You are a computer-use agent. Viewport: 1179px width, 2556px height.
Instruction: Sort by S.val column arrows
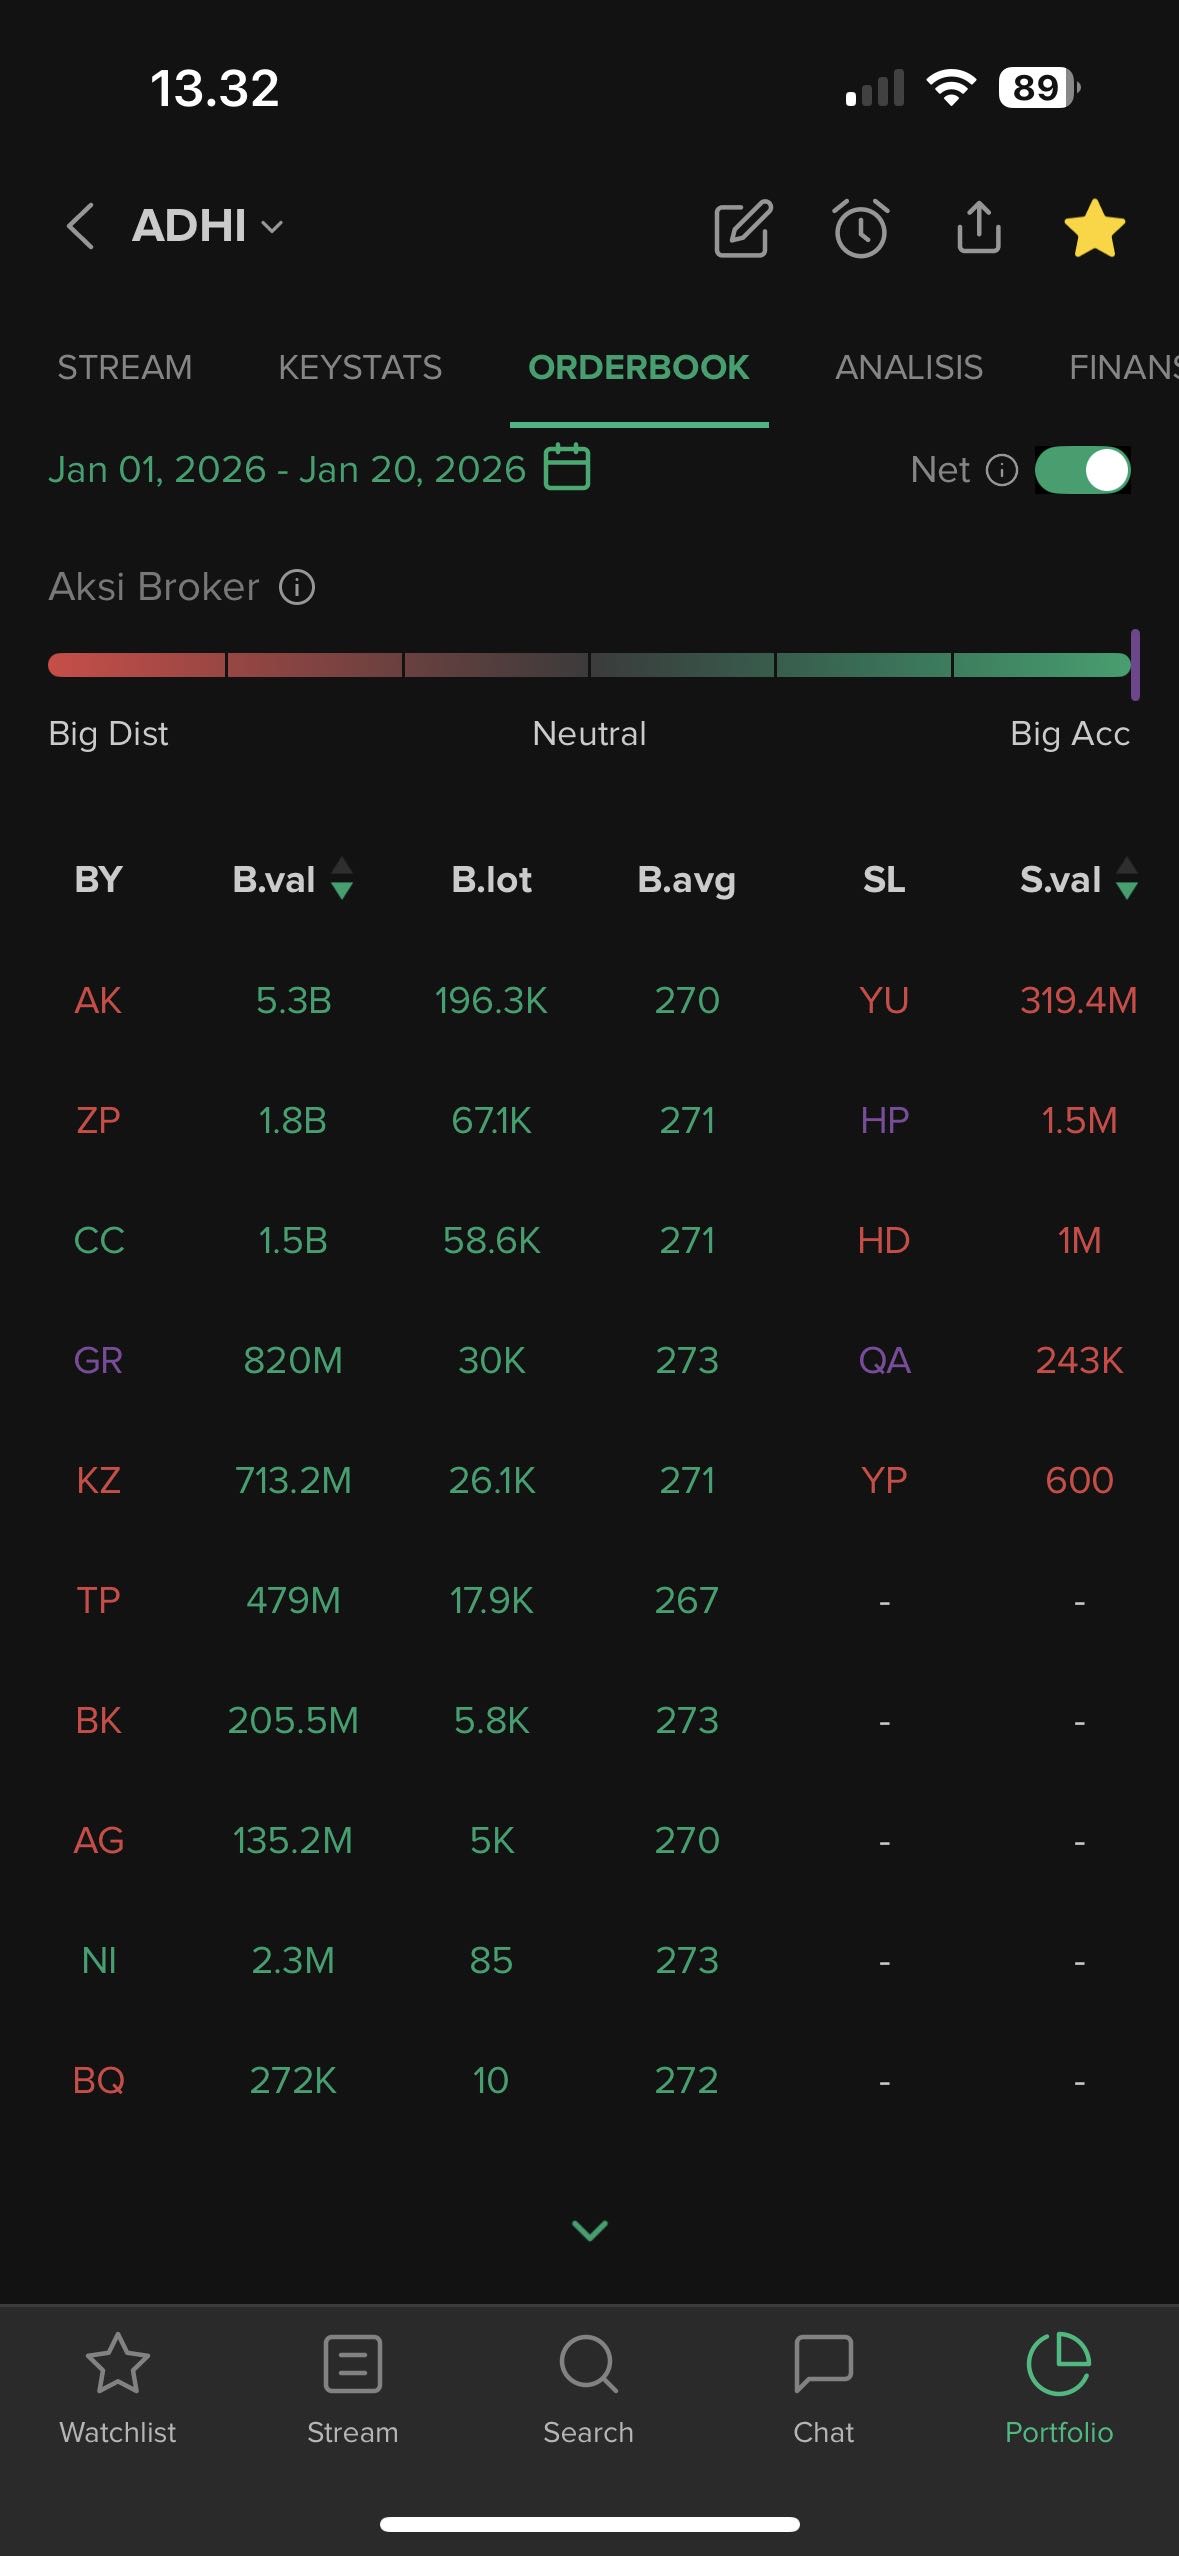(1127, 879)
